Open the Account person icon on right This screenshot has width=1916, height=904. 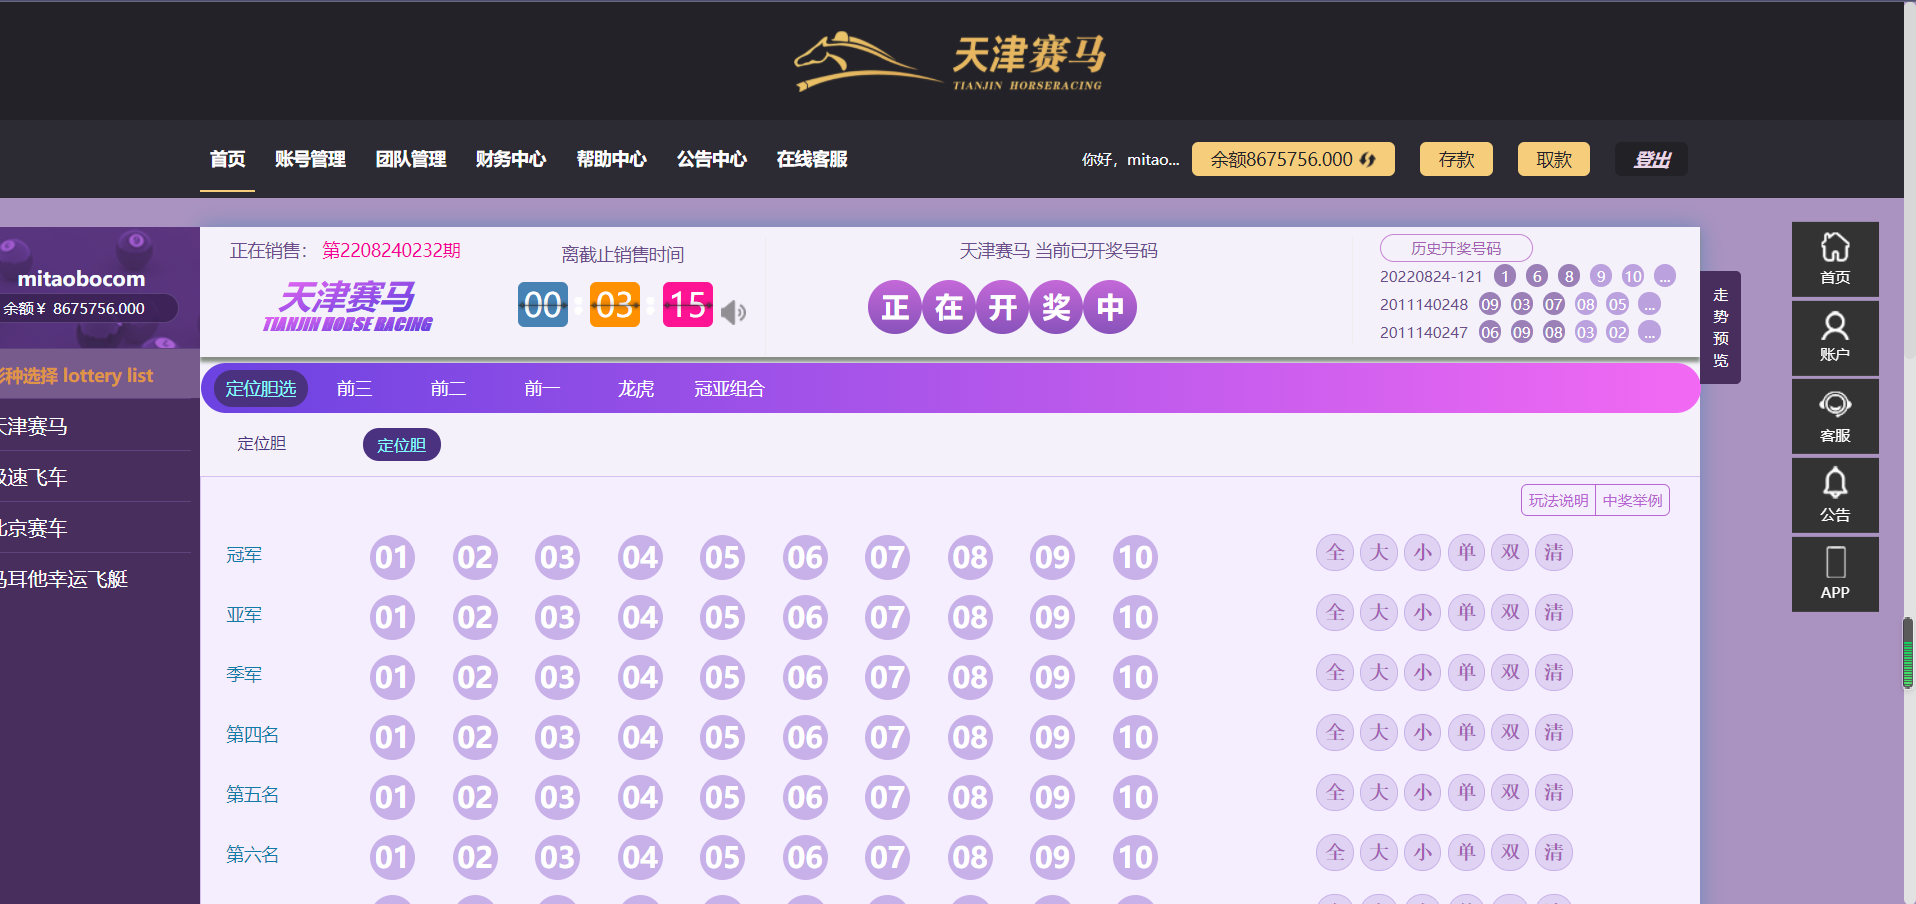coord(1834,337)
